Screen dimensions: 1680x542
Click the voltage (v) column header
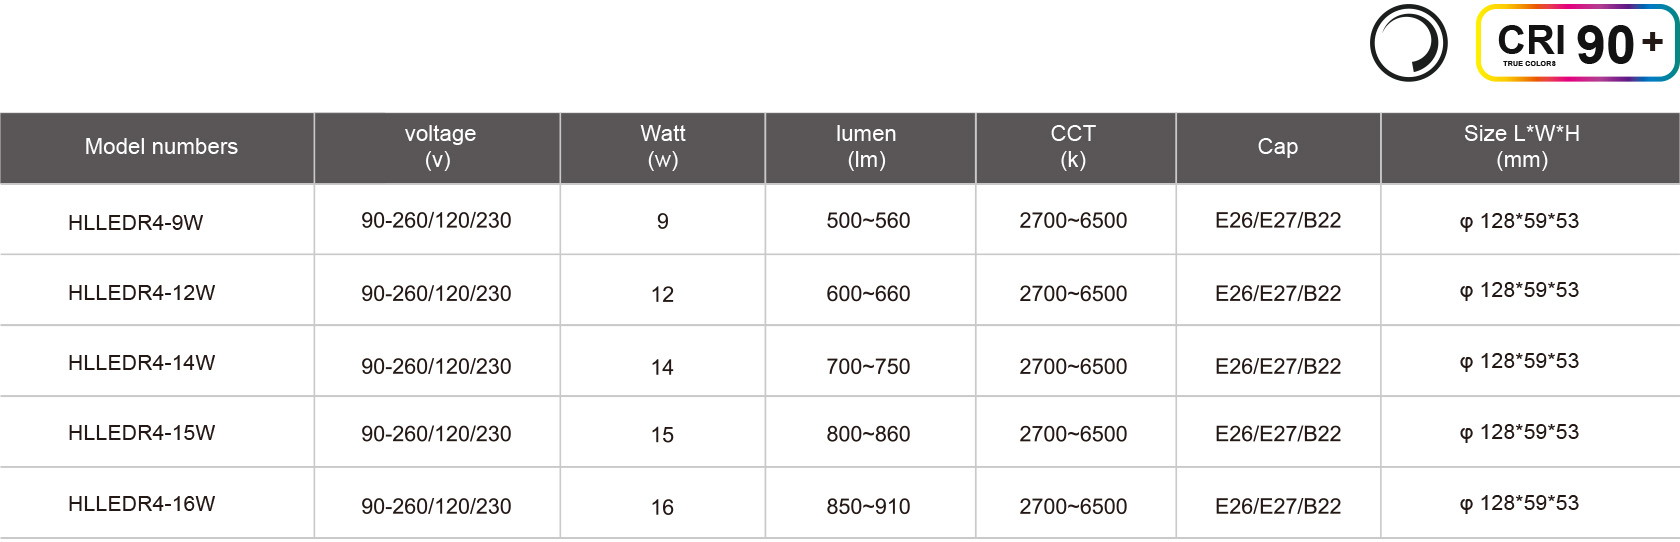coord(439,147)
